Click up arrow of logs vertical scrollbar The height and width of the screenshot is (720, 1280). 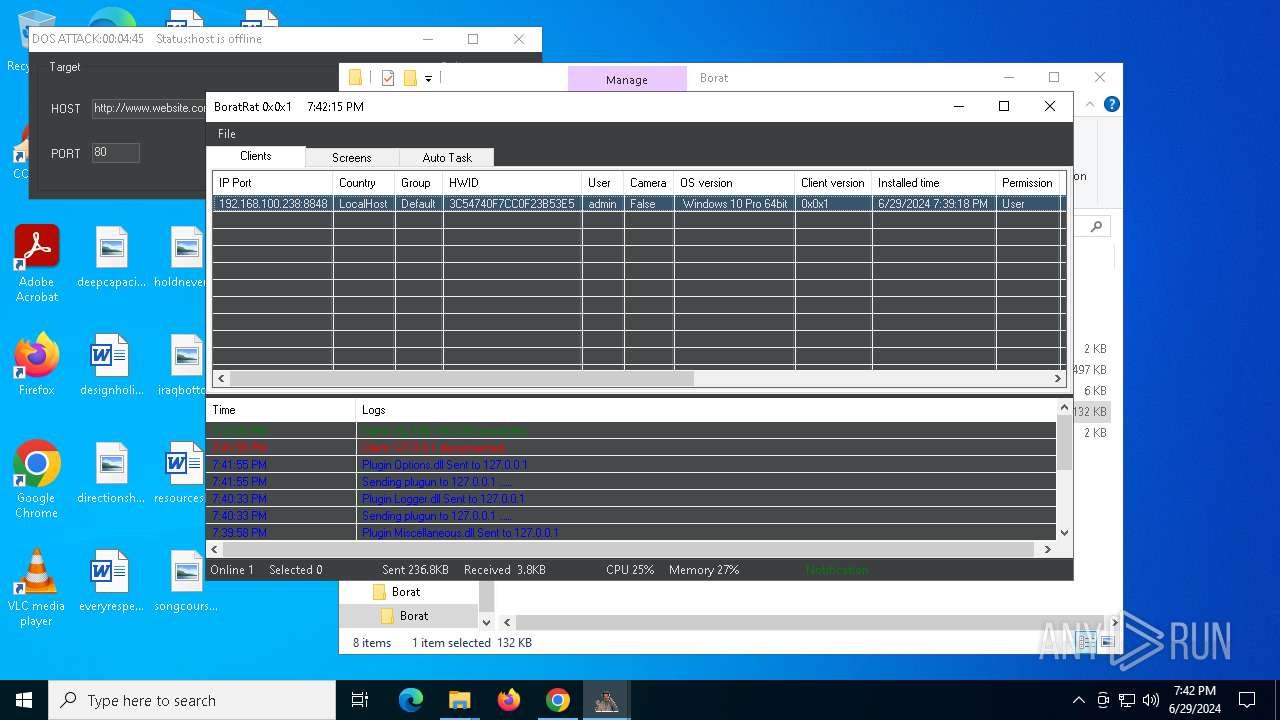1064,408
